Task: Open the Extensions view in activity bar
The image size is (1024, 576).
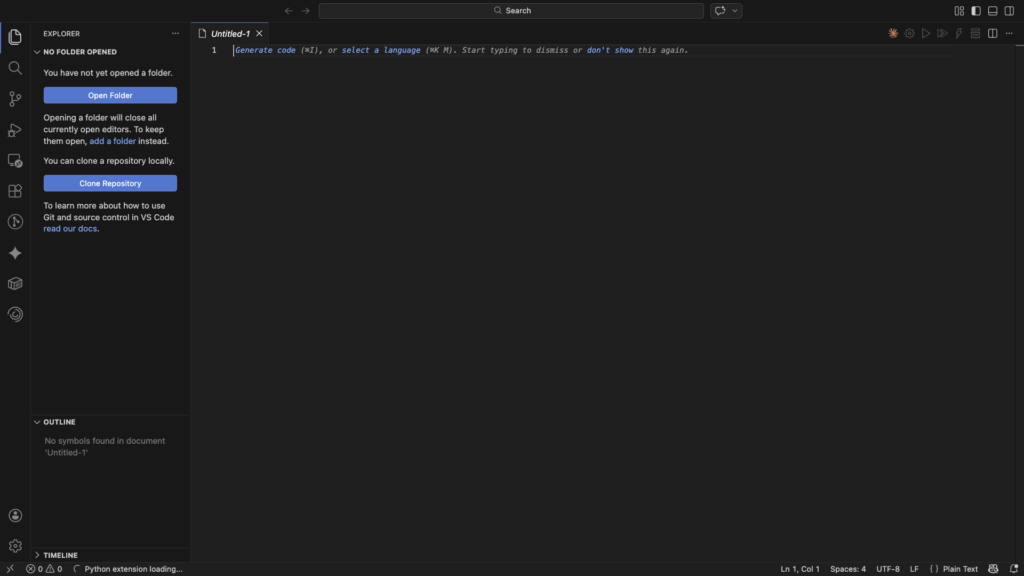Action: pyautogui.click(x=15, y=191)
